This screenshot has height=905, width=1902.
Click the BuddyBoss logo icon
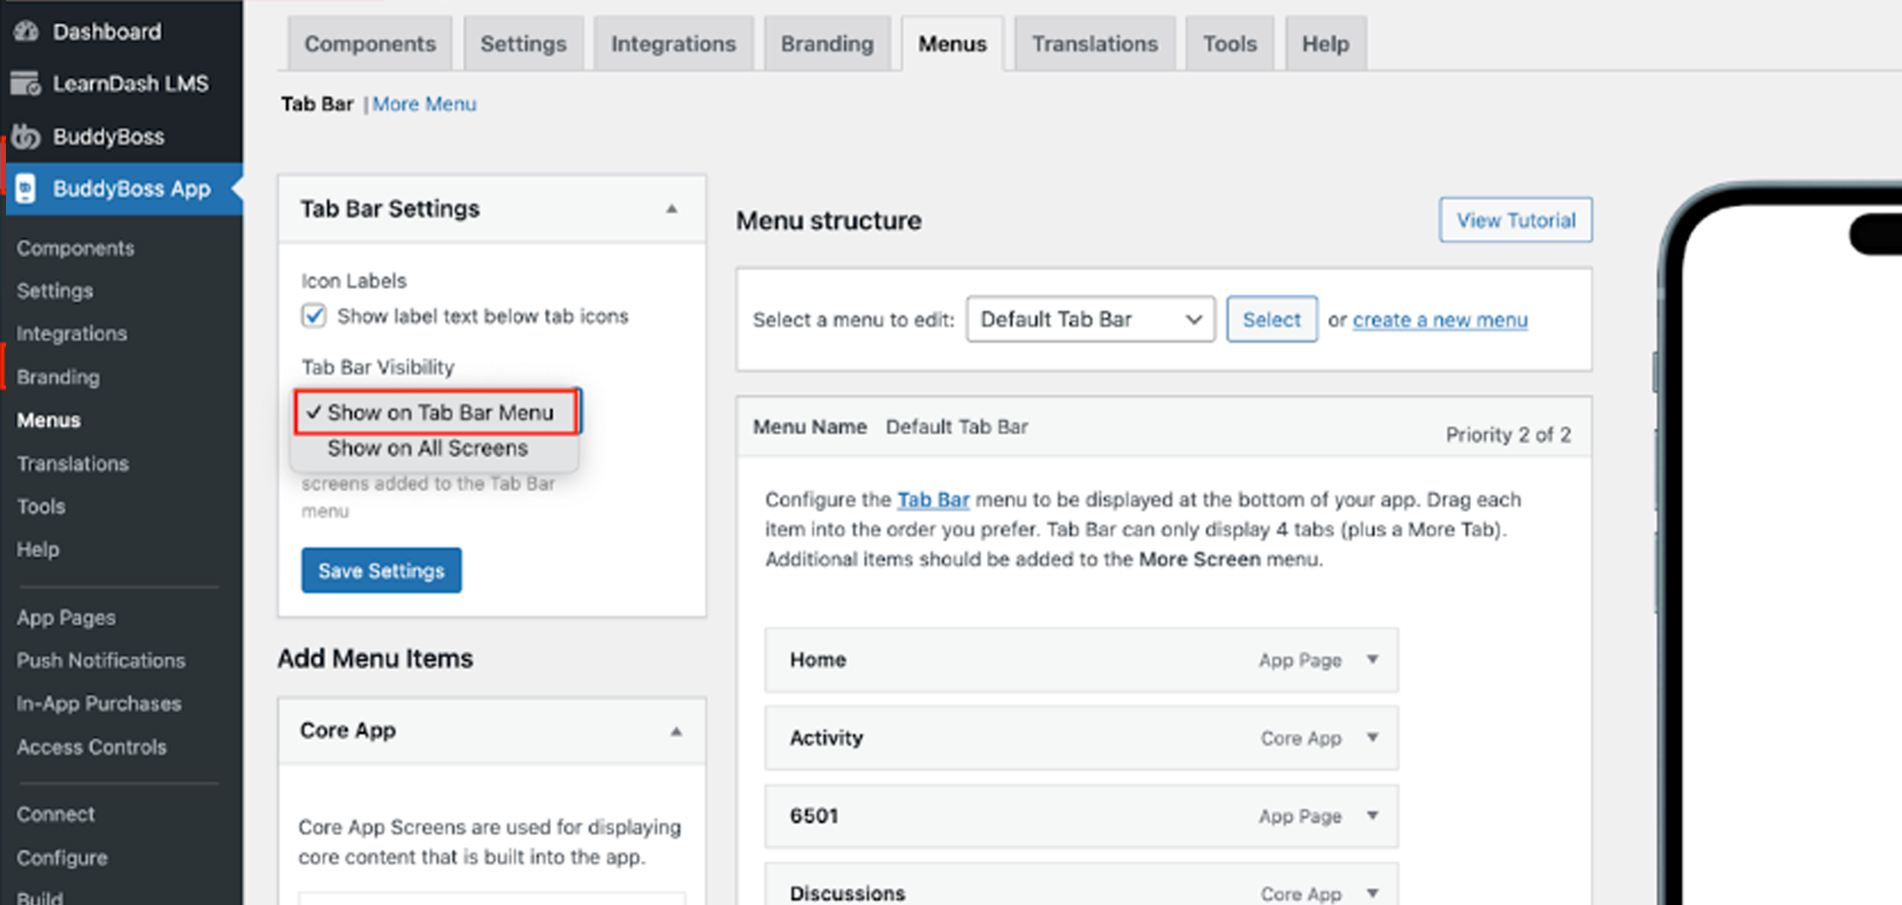(26, 136)
